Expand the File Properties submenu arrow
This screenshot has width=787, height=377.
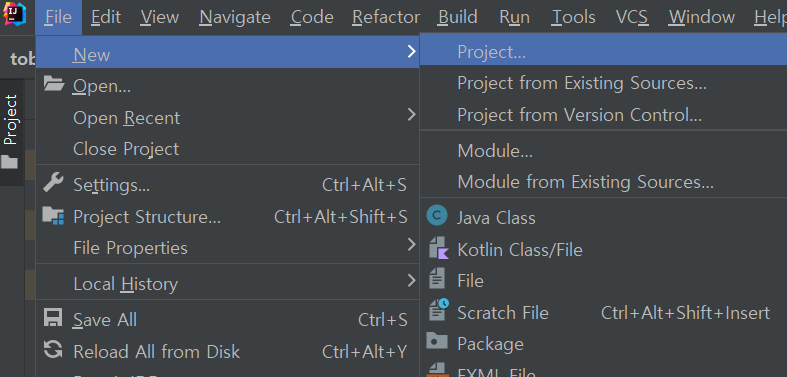click(411, 245)
